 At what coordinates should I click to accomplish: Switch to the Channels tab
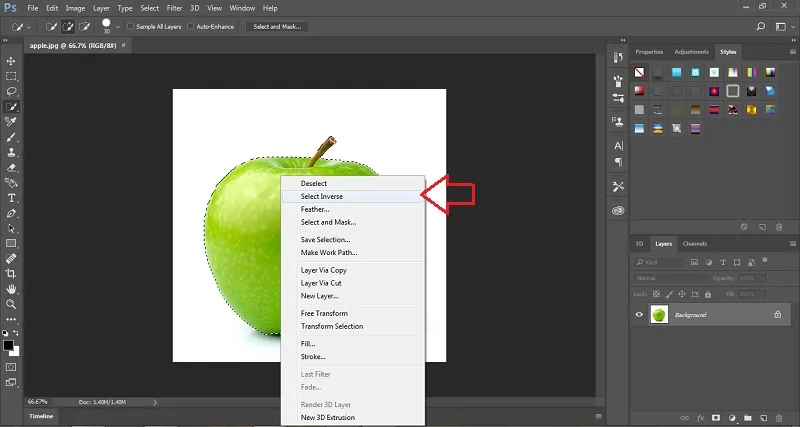[x=694, y=244]
